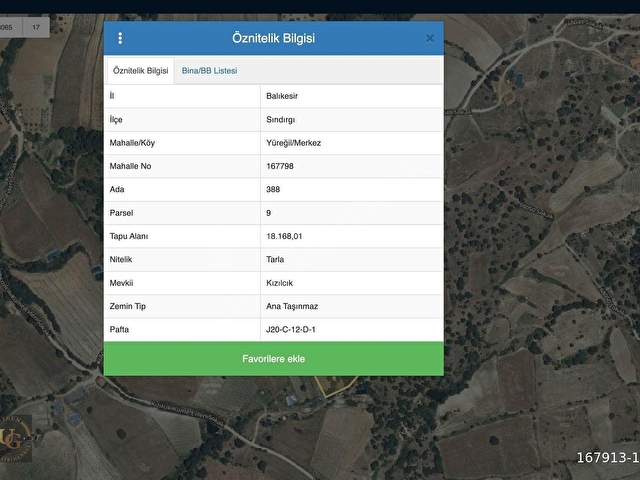Click the Zemin Tip row label
The height and width of the screenshot is (480, 640).
127,306
